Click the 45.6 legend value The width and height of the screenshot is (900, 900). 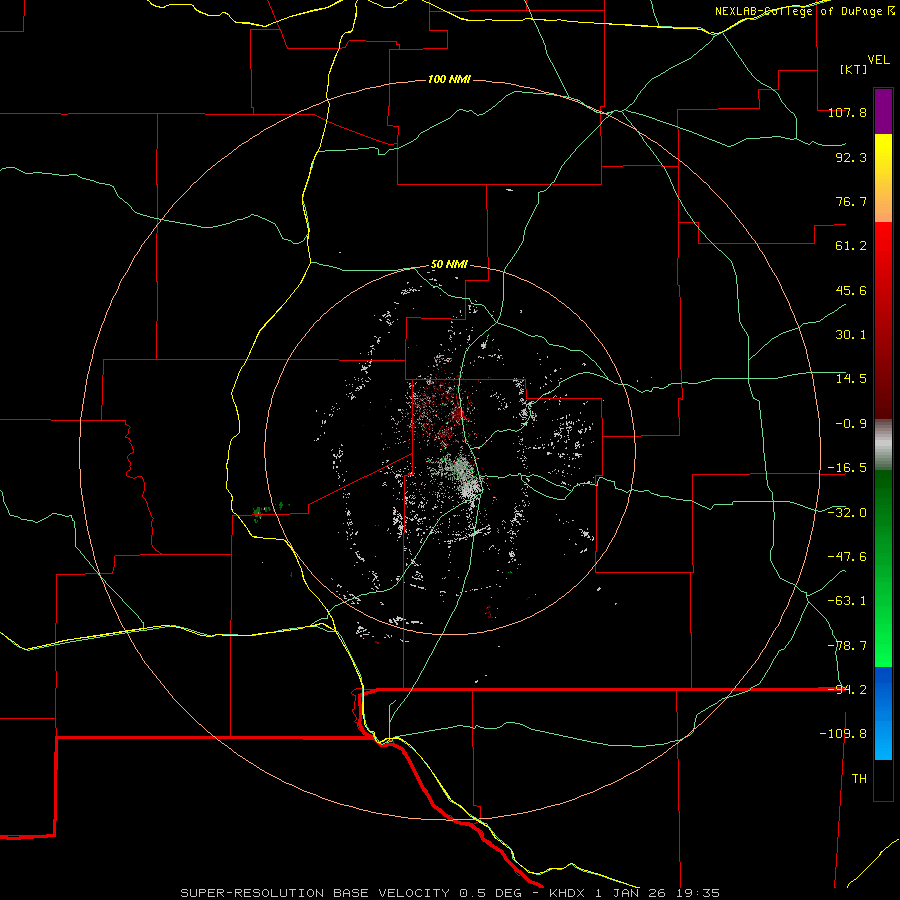pos(851,290)
